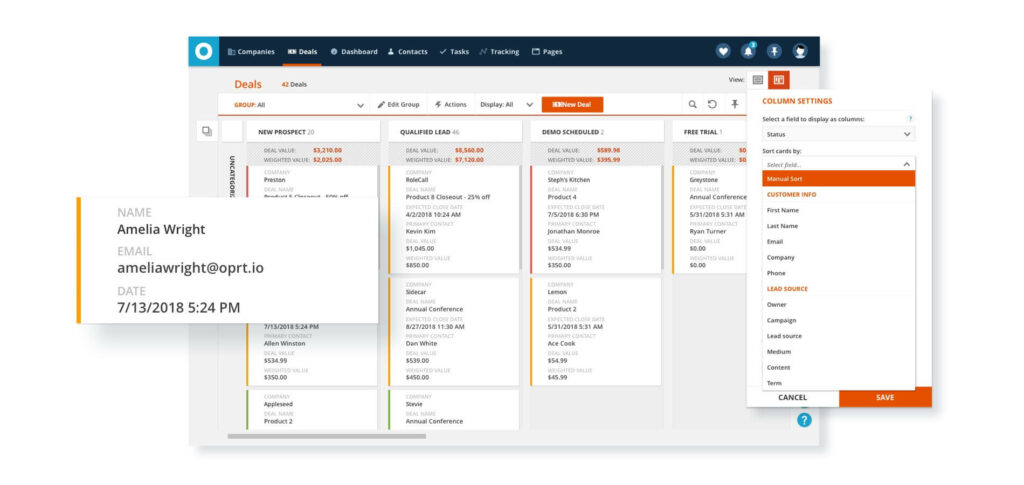
Task: Click contact name Jonathan Monroe
Action: (x=573, y=231)
